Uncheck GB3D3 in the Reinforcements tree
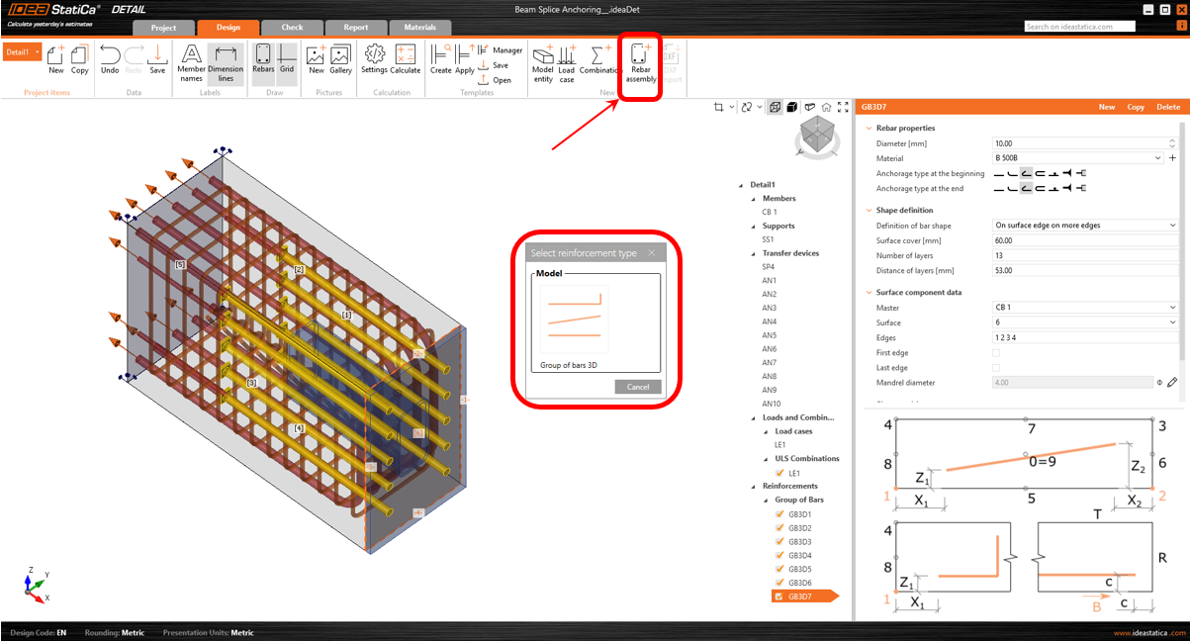The height and width of the screenshot is (641, 1190). point(781,542)
